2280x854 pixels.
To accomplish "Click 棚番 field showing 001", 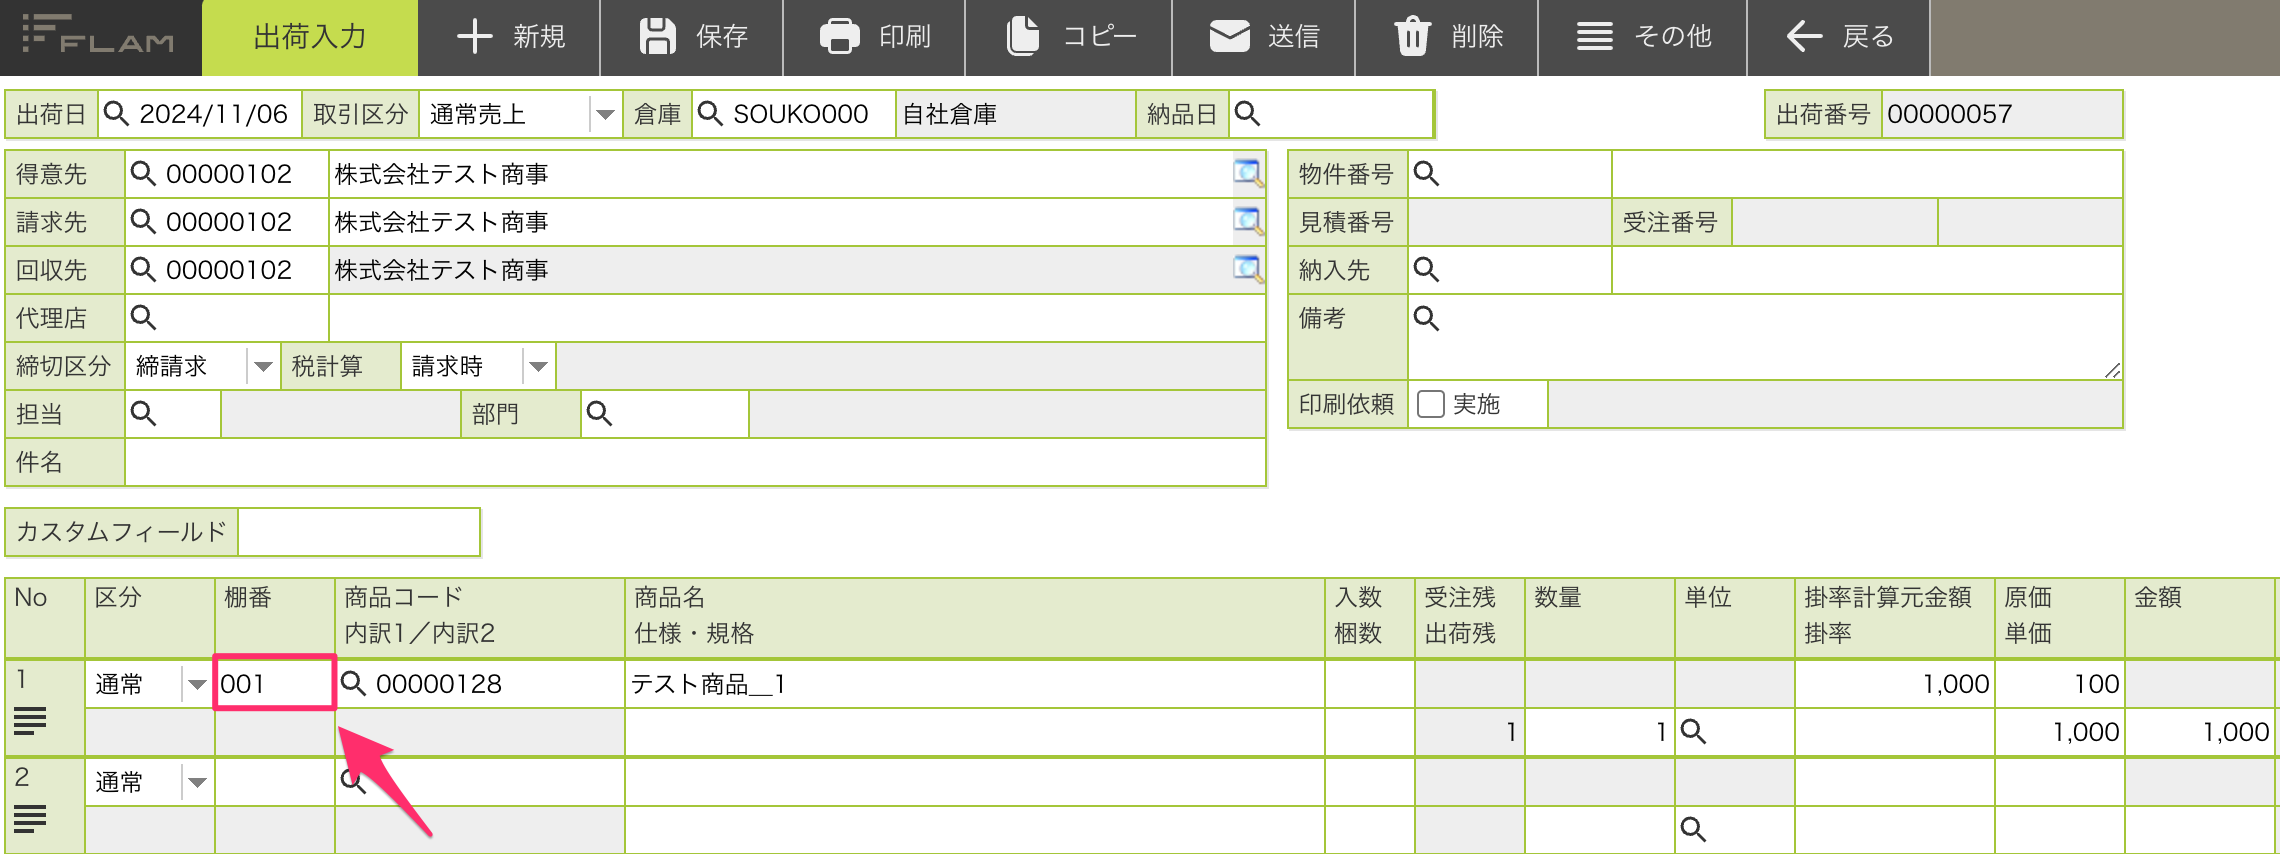I will (x=275, y=684).
